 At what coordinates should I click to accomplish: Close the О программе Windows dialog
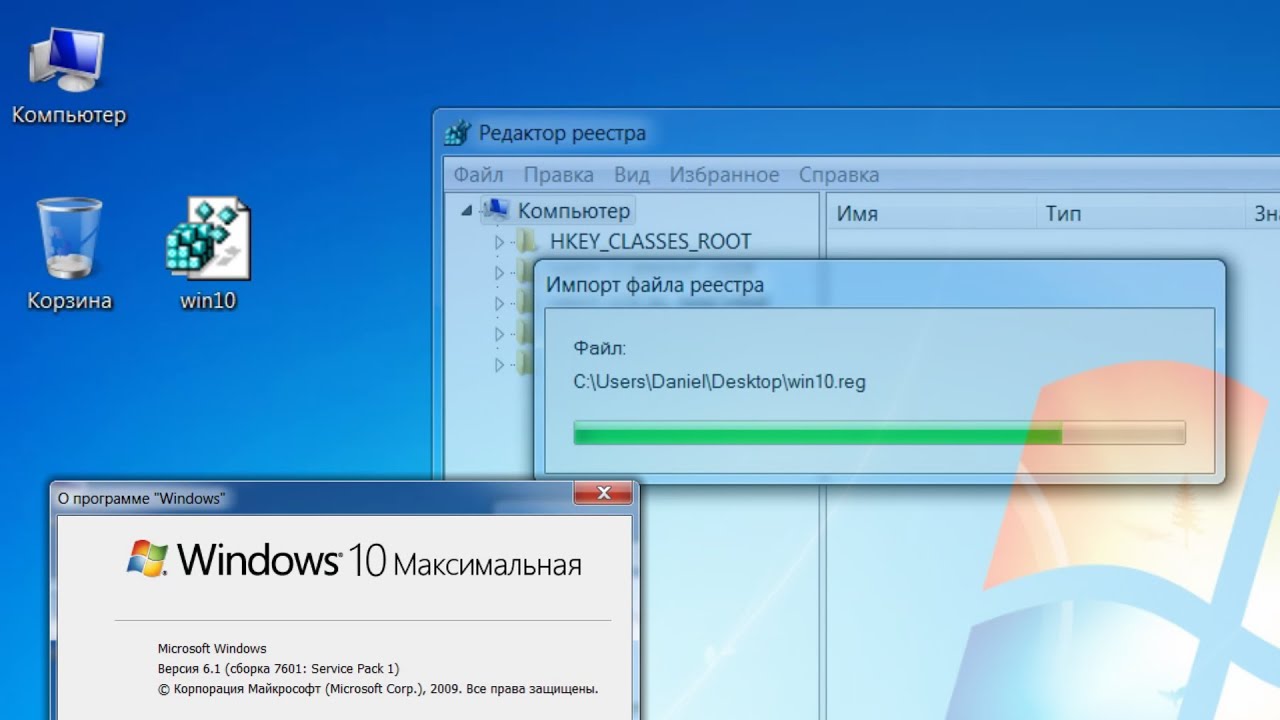pyautogui.click(x=603, y=493)
